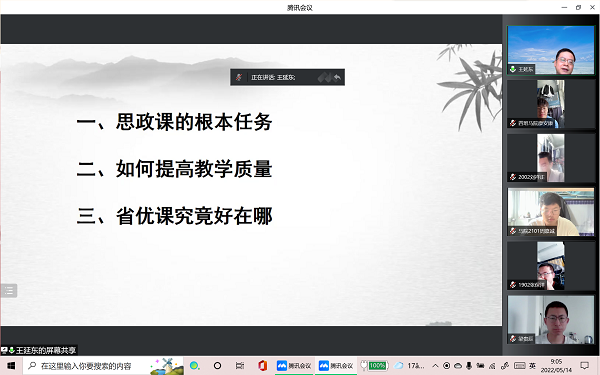Select the top speaker's video thumbnail
The height and width of the screenshot is (375, 600).
(551, 50)
